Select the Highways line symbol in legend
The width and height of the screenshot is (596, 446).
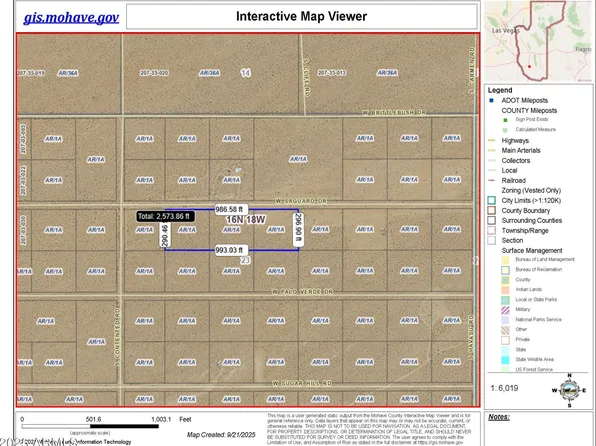point(491,141)
